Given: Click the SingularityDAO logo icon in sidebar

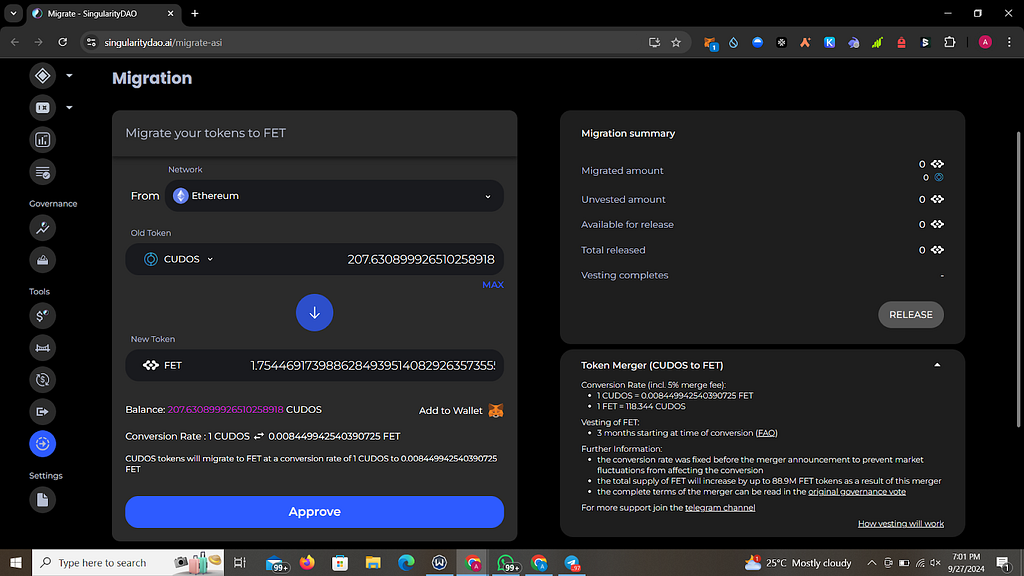Looking at the screenshot, I should point(42,76).
